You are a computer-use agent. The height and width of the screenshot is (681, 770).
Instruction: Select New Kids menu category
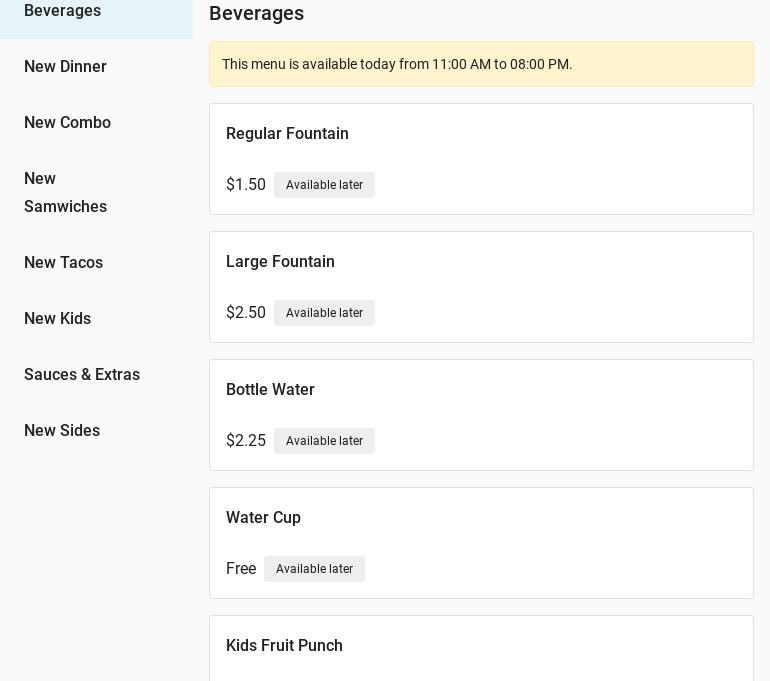tap(57, 319)
